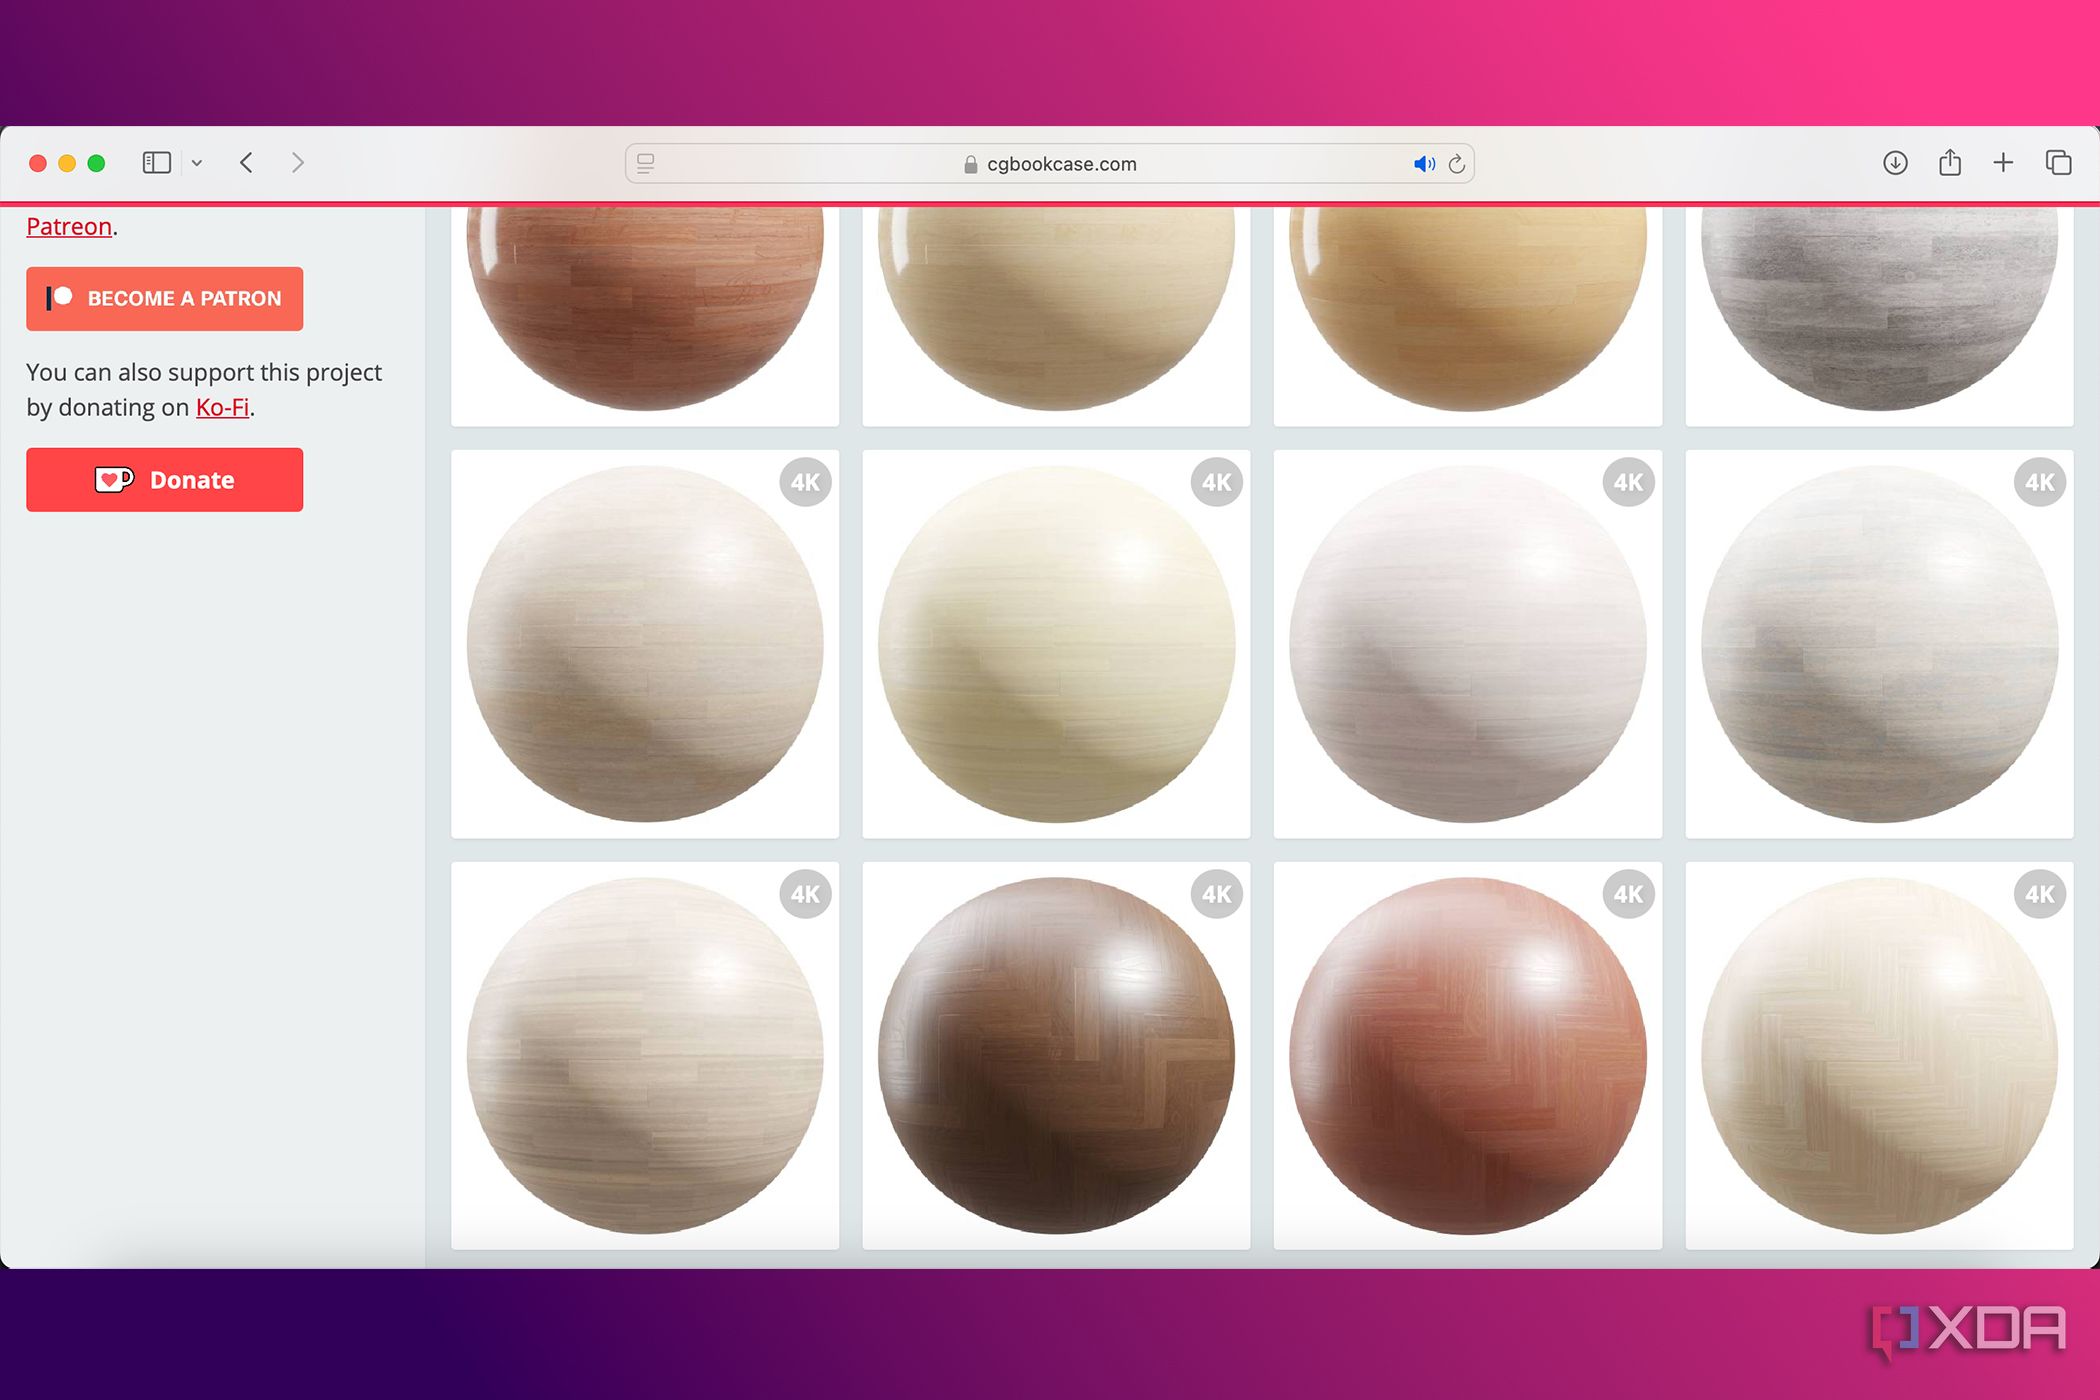Toggle the Safari sidebar button
2100x1400 pixels.
157,163
